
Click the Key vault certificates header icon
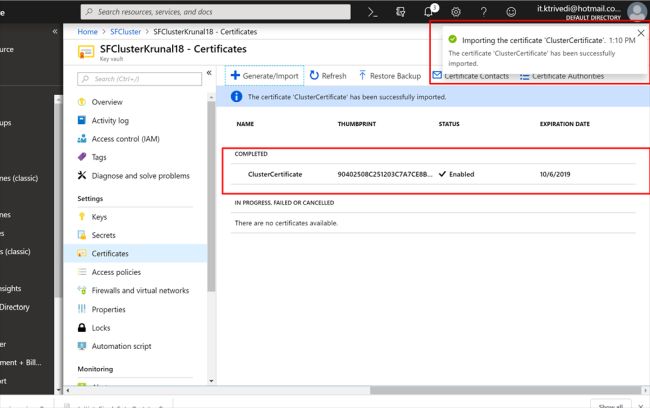click(x=86, y=52)
